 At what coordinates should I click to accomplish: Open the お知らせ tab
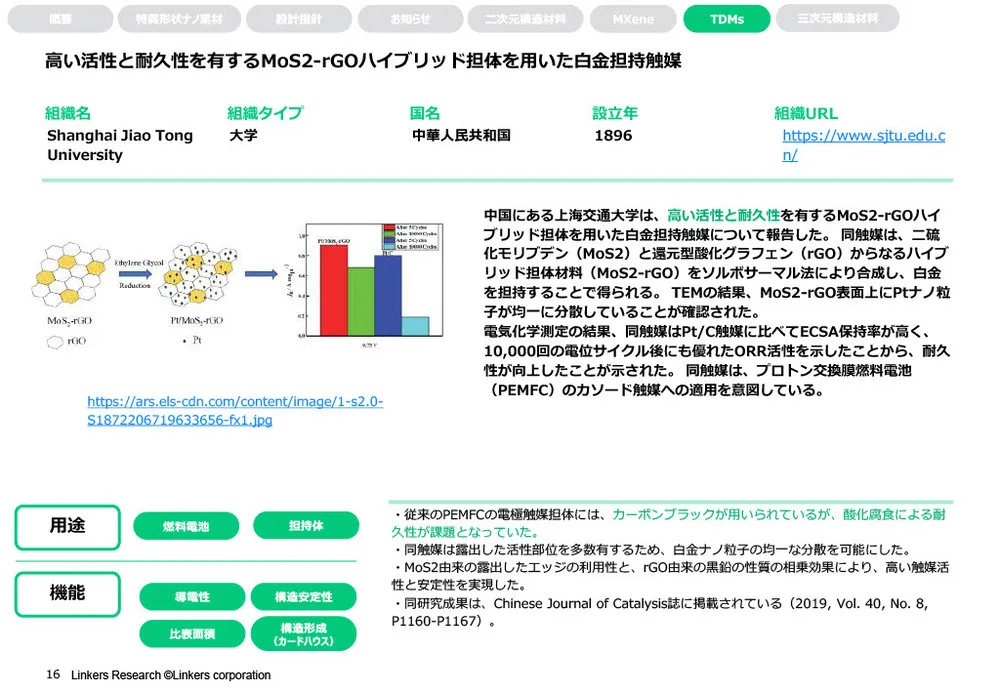tap(411, 18)
